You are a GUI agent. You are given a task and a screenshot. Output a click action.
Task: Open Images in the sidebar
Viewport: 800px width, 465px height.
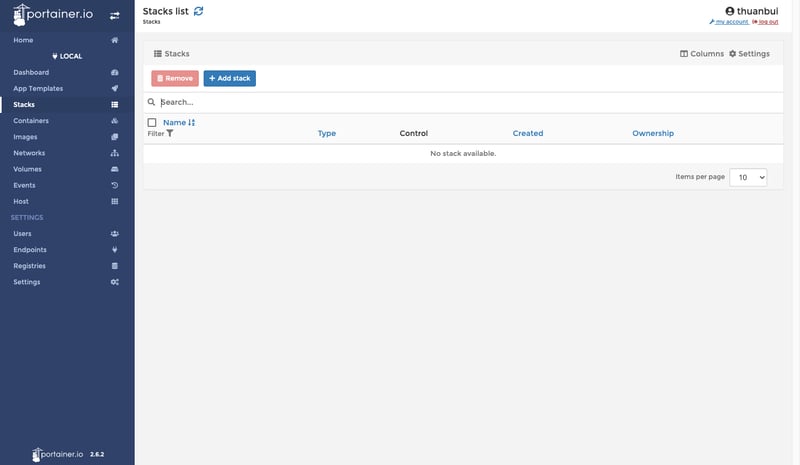pyautogui.click(x=26, y=137)
